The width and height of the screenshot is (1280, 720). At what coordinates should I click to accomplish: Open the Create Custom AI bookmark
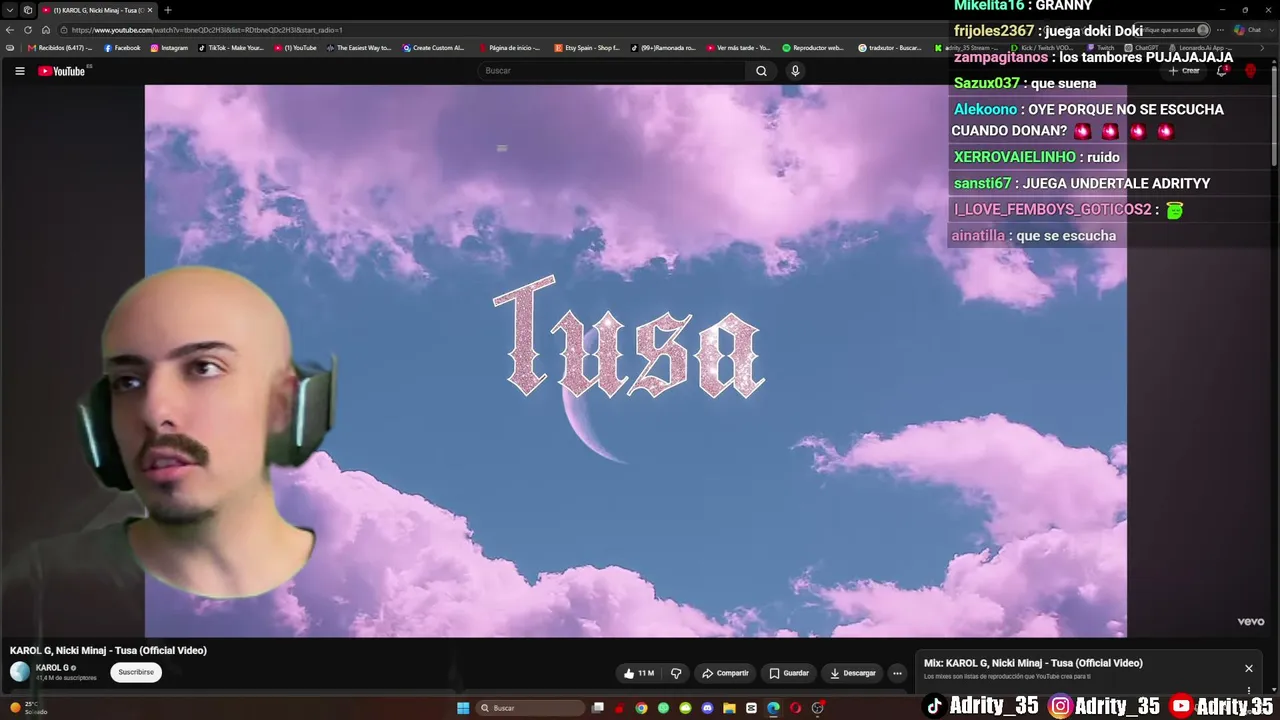(x=434, y=48)
